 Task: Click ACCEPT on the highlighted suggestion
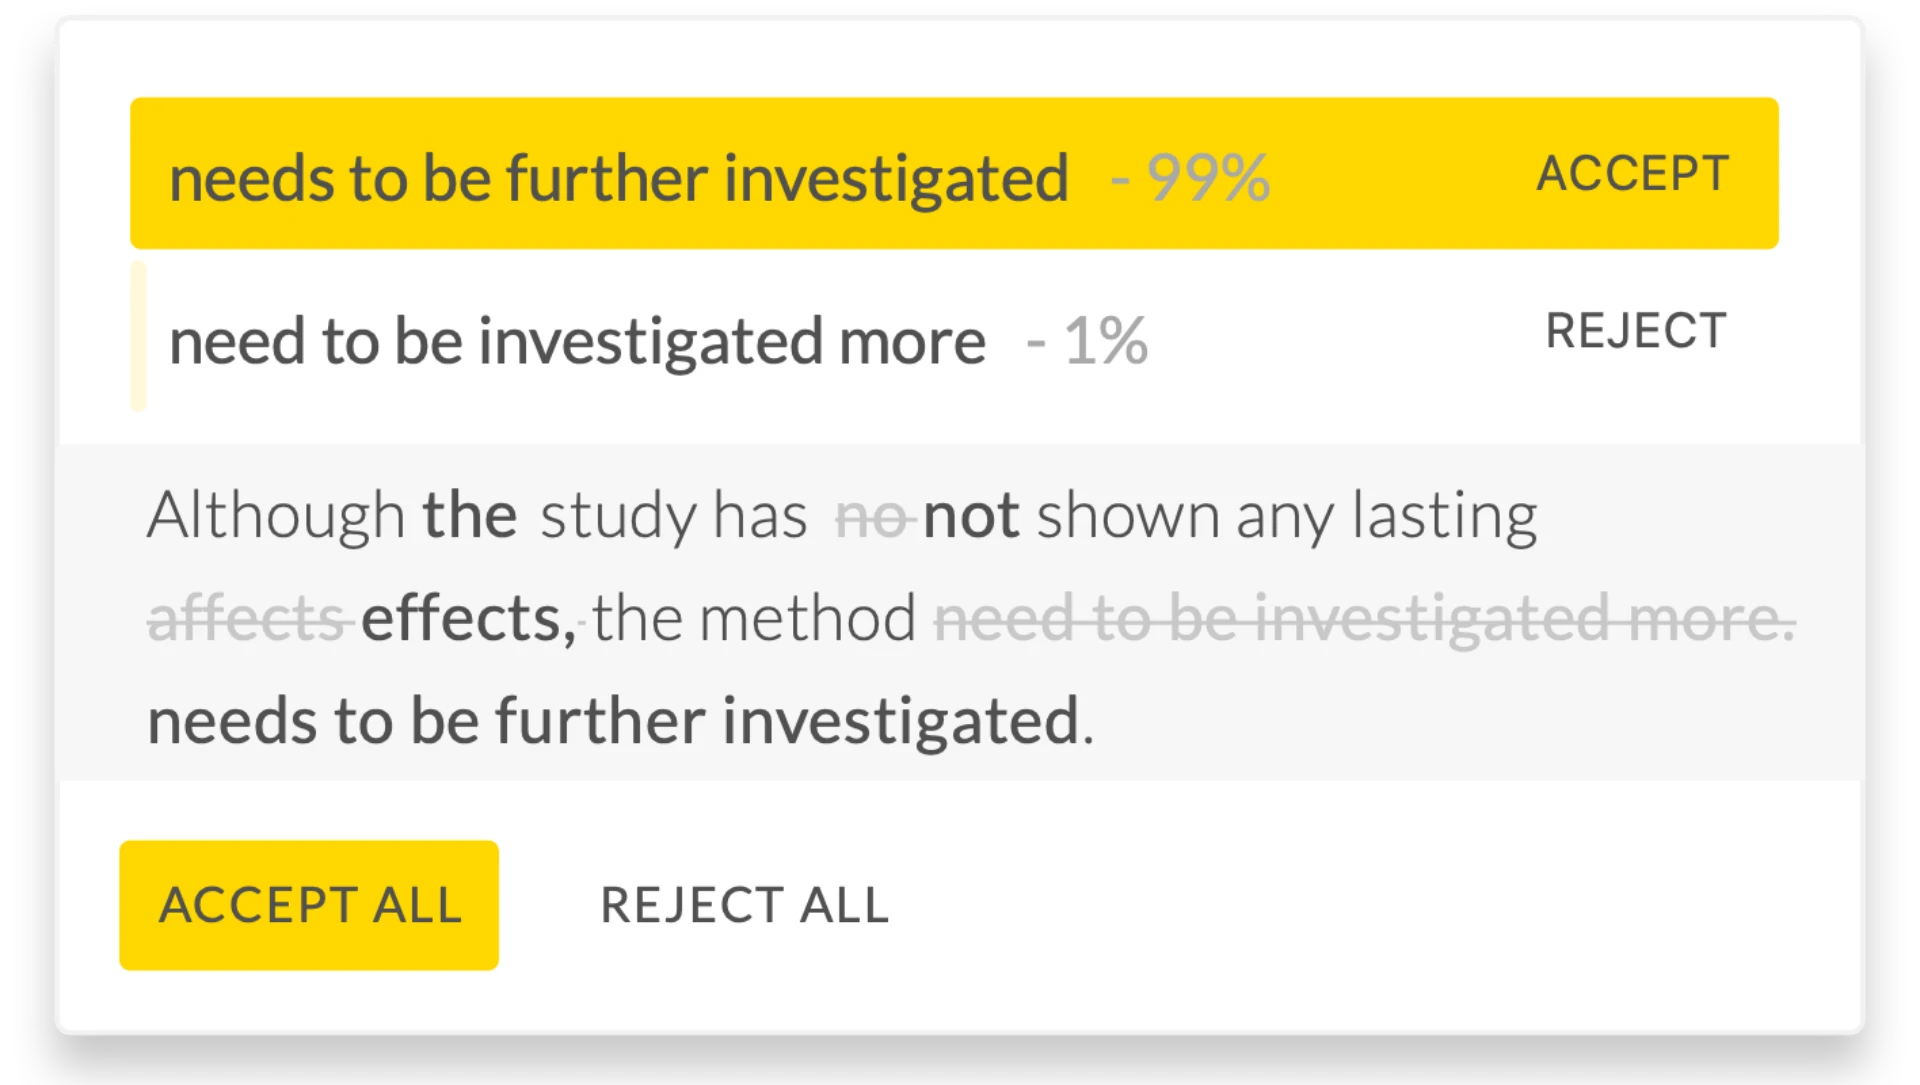(x=1632, y=174)
